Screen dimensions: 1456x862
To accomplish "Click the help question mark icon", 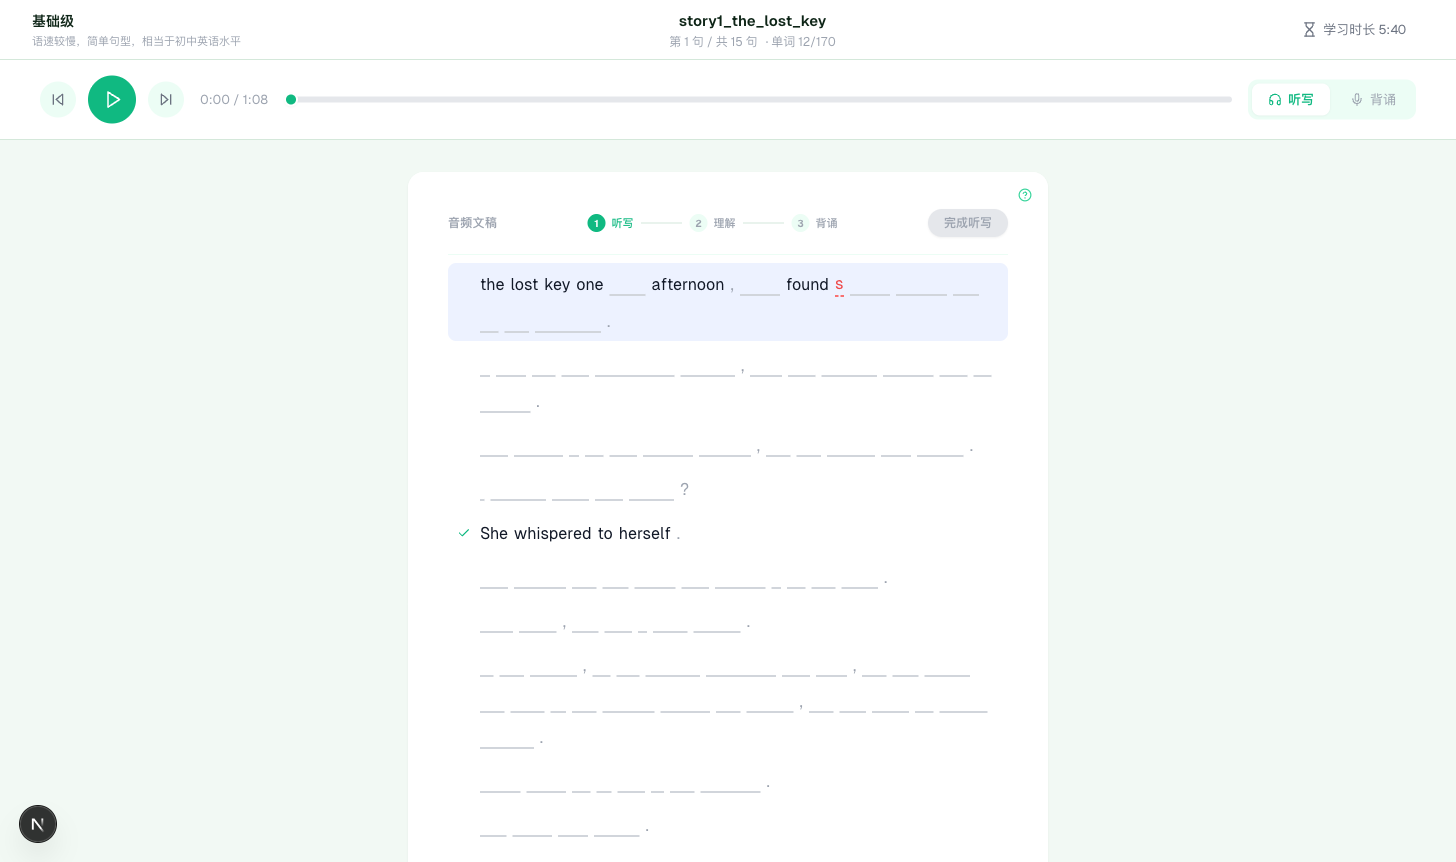I will point(1025,195).
